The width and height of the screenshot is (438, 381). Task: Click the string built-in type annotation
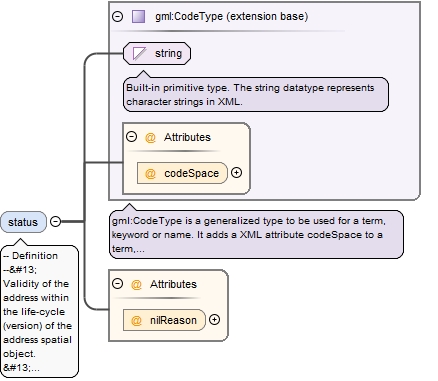click(256, 94)
